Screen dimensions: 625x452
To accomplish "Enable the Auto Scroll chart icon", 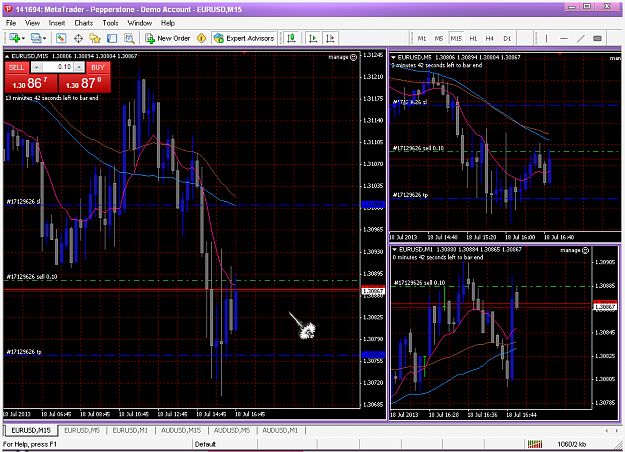I will [313, 38].
